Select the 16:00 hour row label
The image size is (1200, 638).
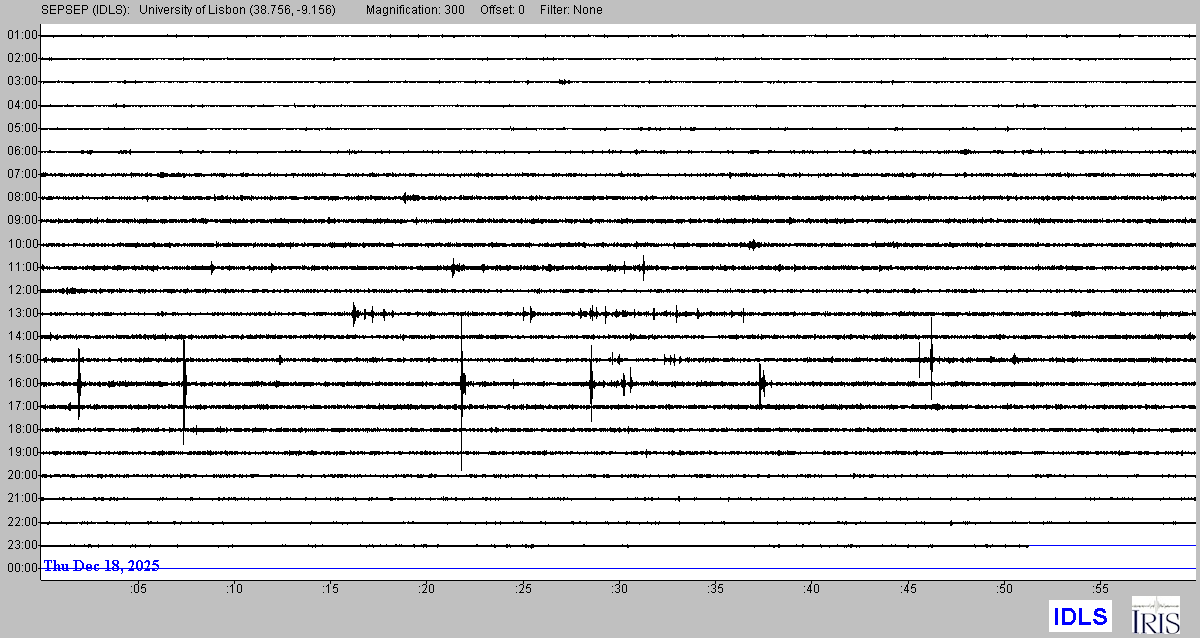pos(22,383)
